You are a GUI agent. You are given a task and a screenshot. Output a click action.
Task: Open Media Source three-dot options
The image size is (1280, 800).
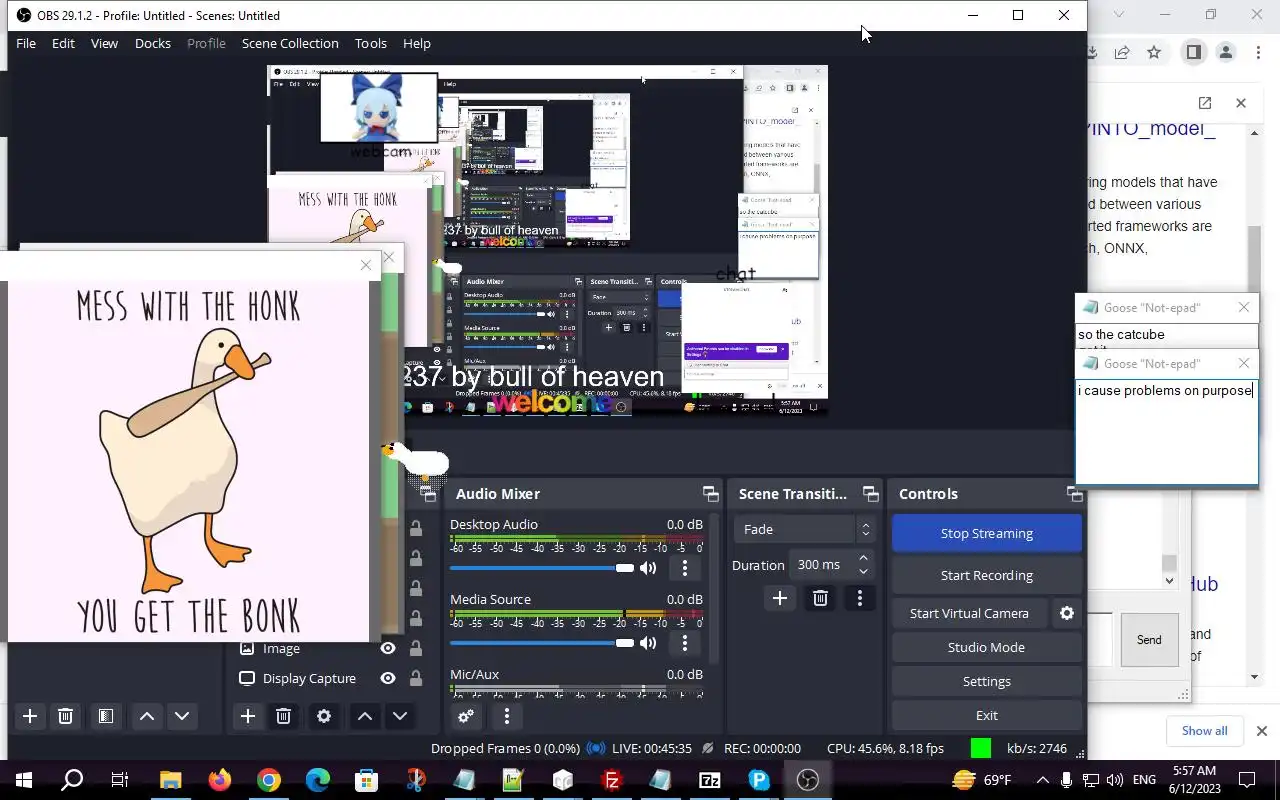pos(685,643)
